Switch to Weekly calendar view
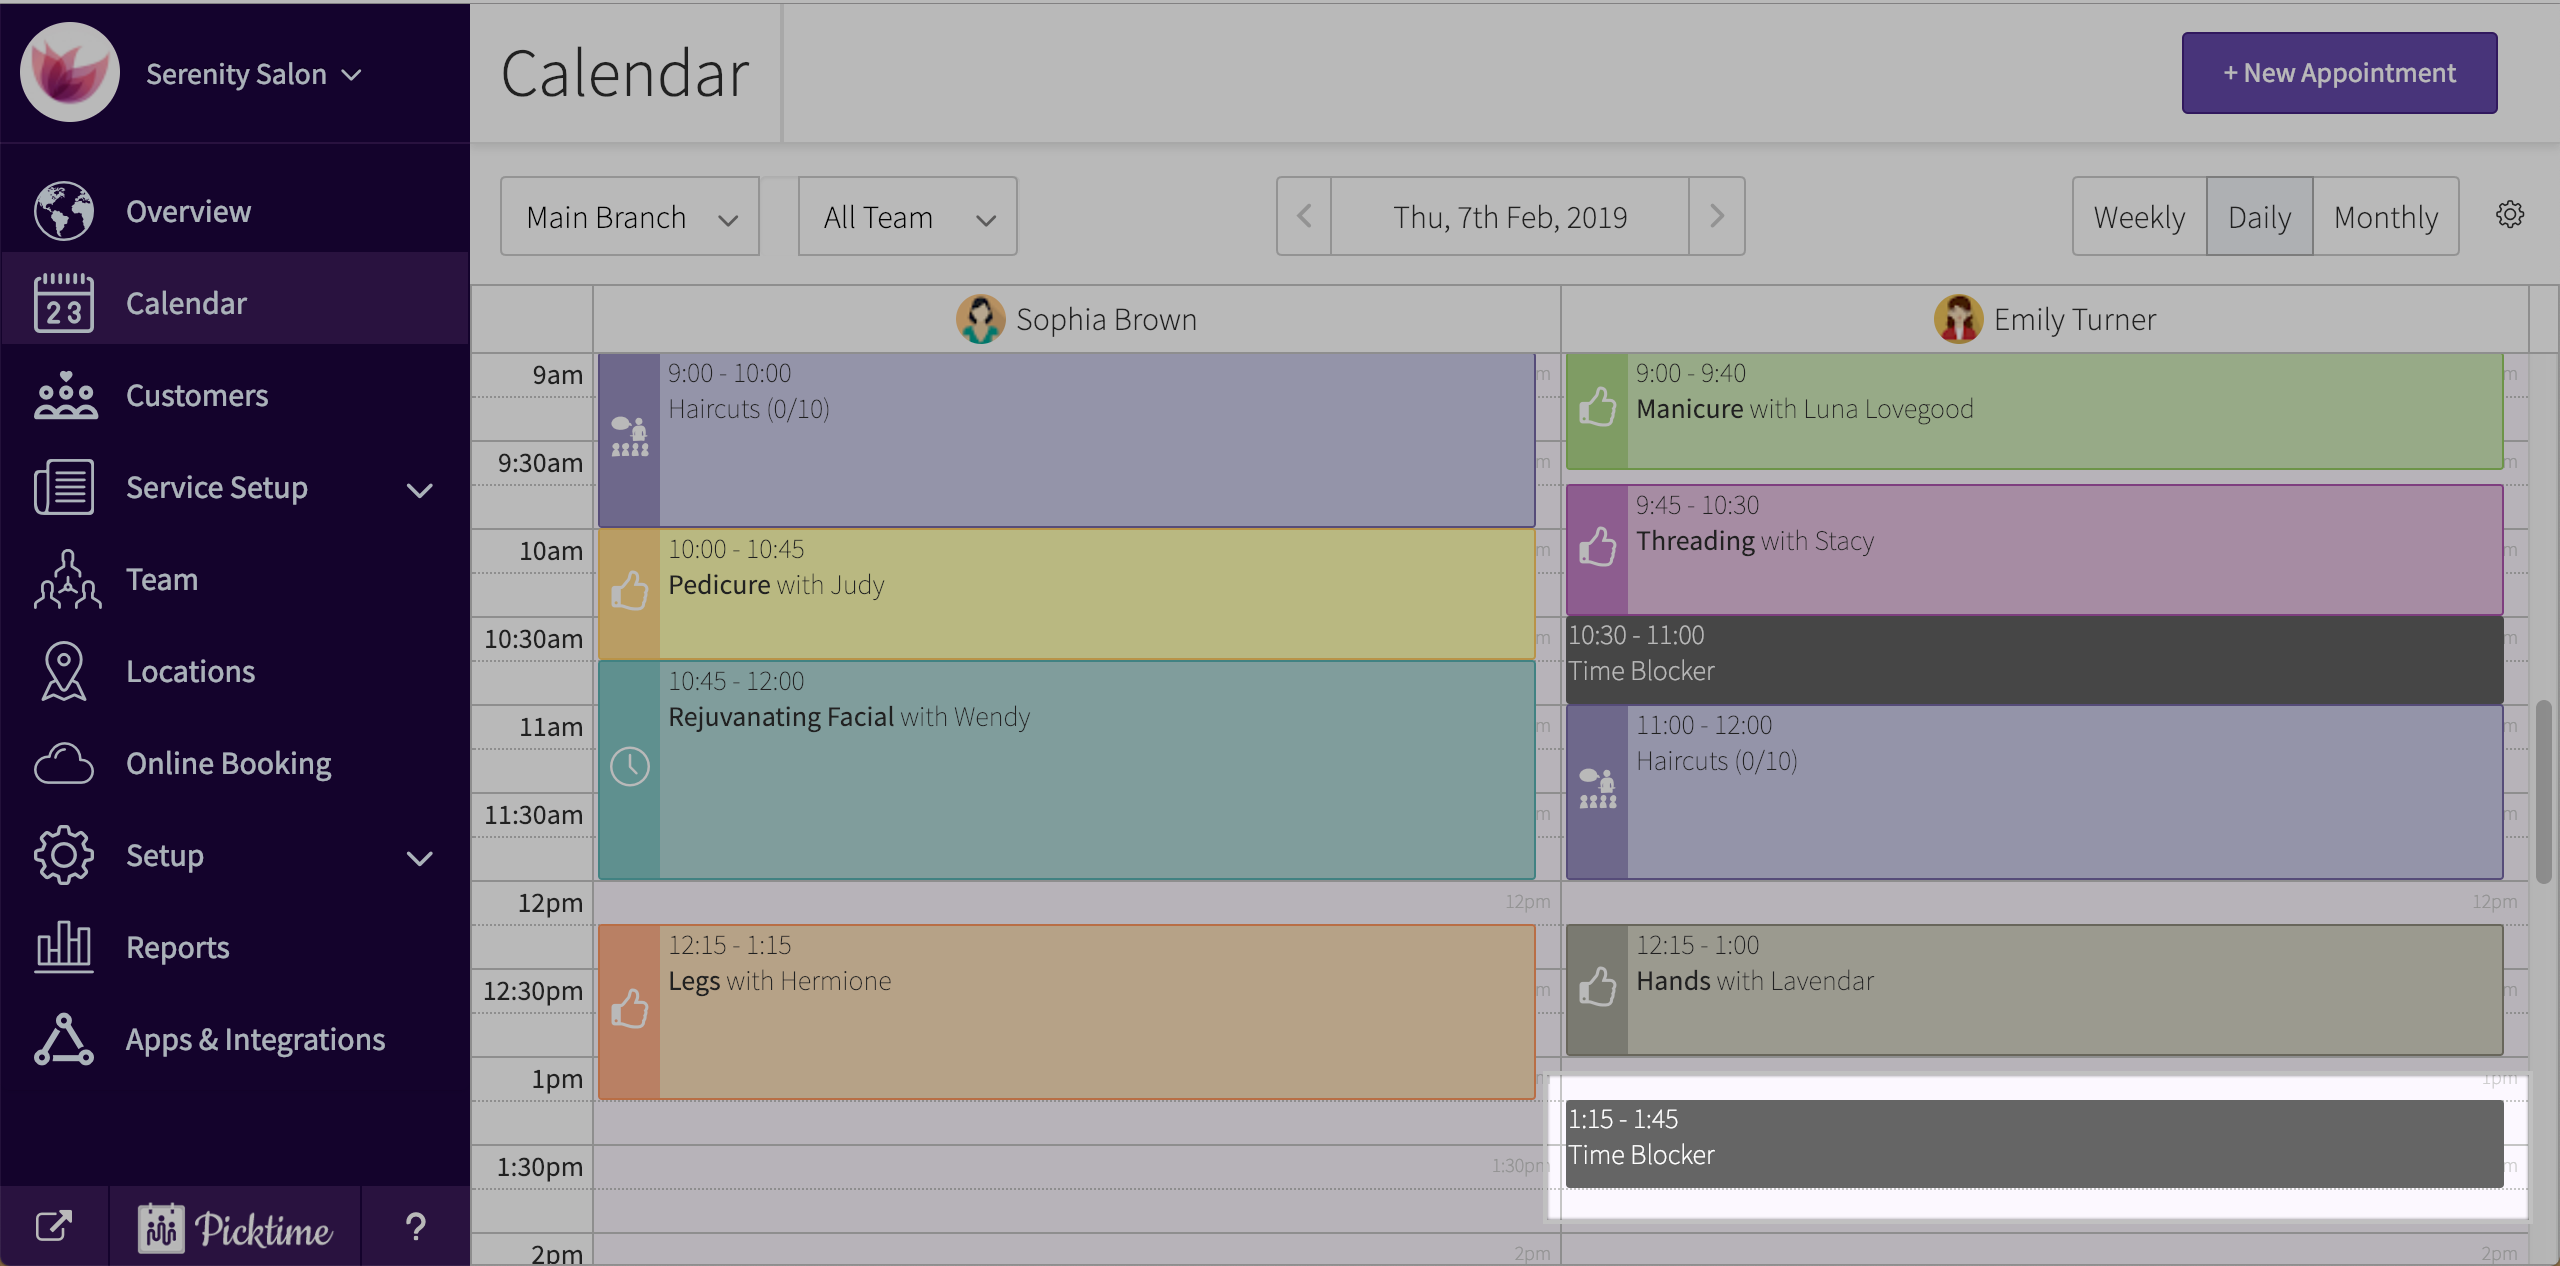This screenshot has width=2560, height=1266. (x=2139, y=217)
